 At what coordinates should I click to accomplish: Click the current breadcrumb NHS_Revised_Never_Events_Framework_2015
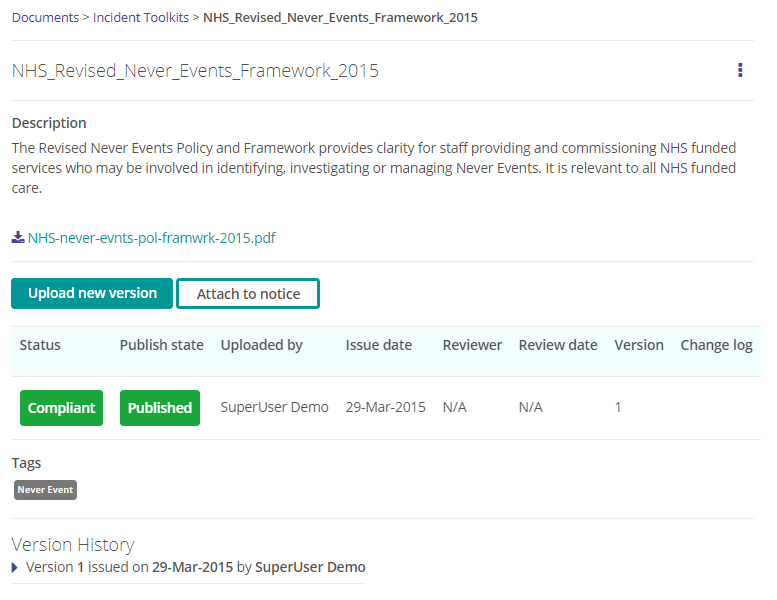click(340, 17)
